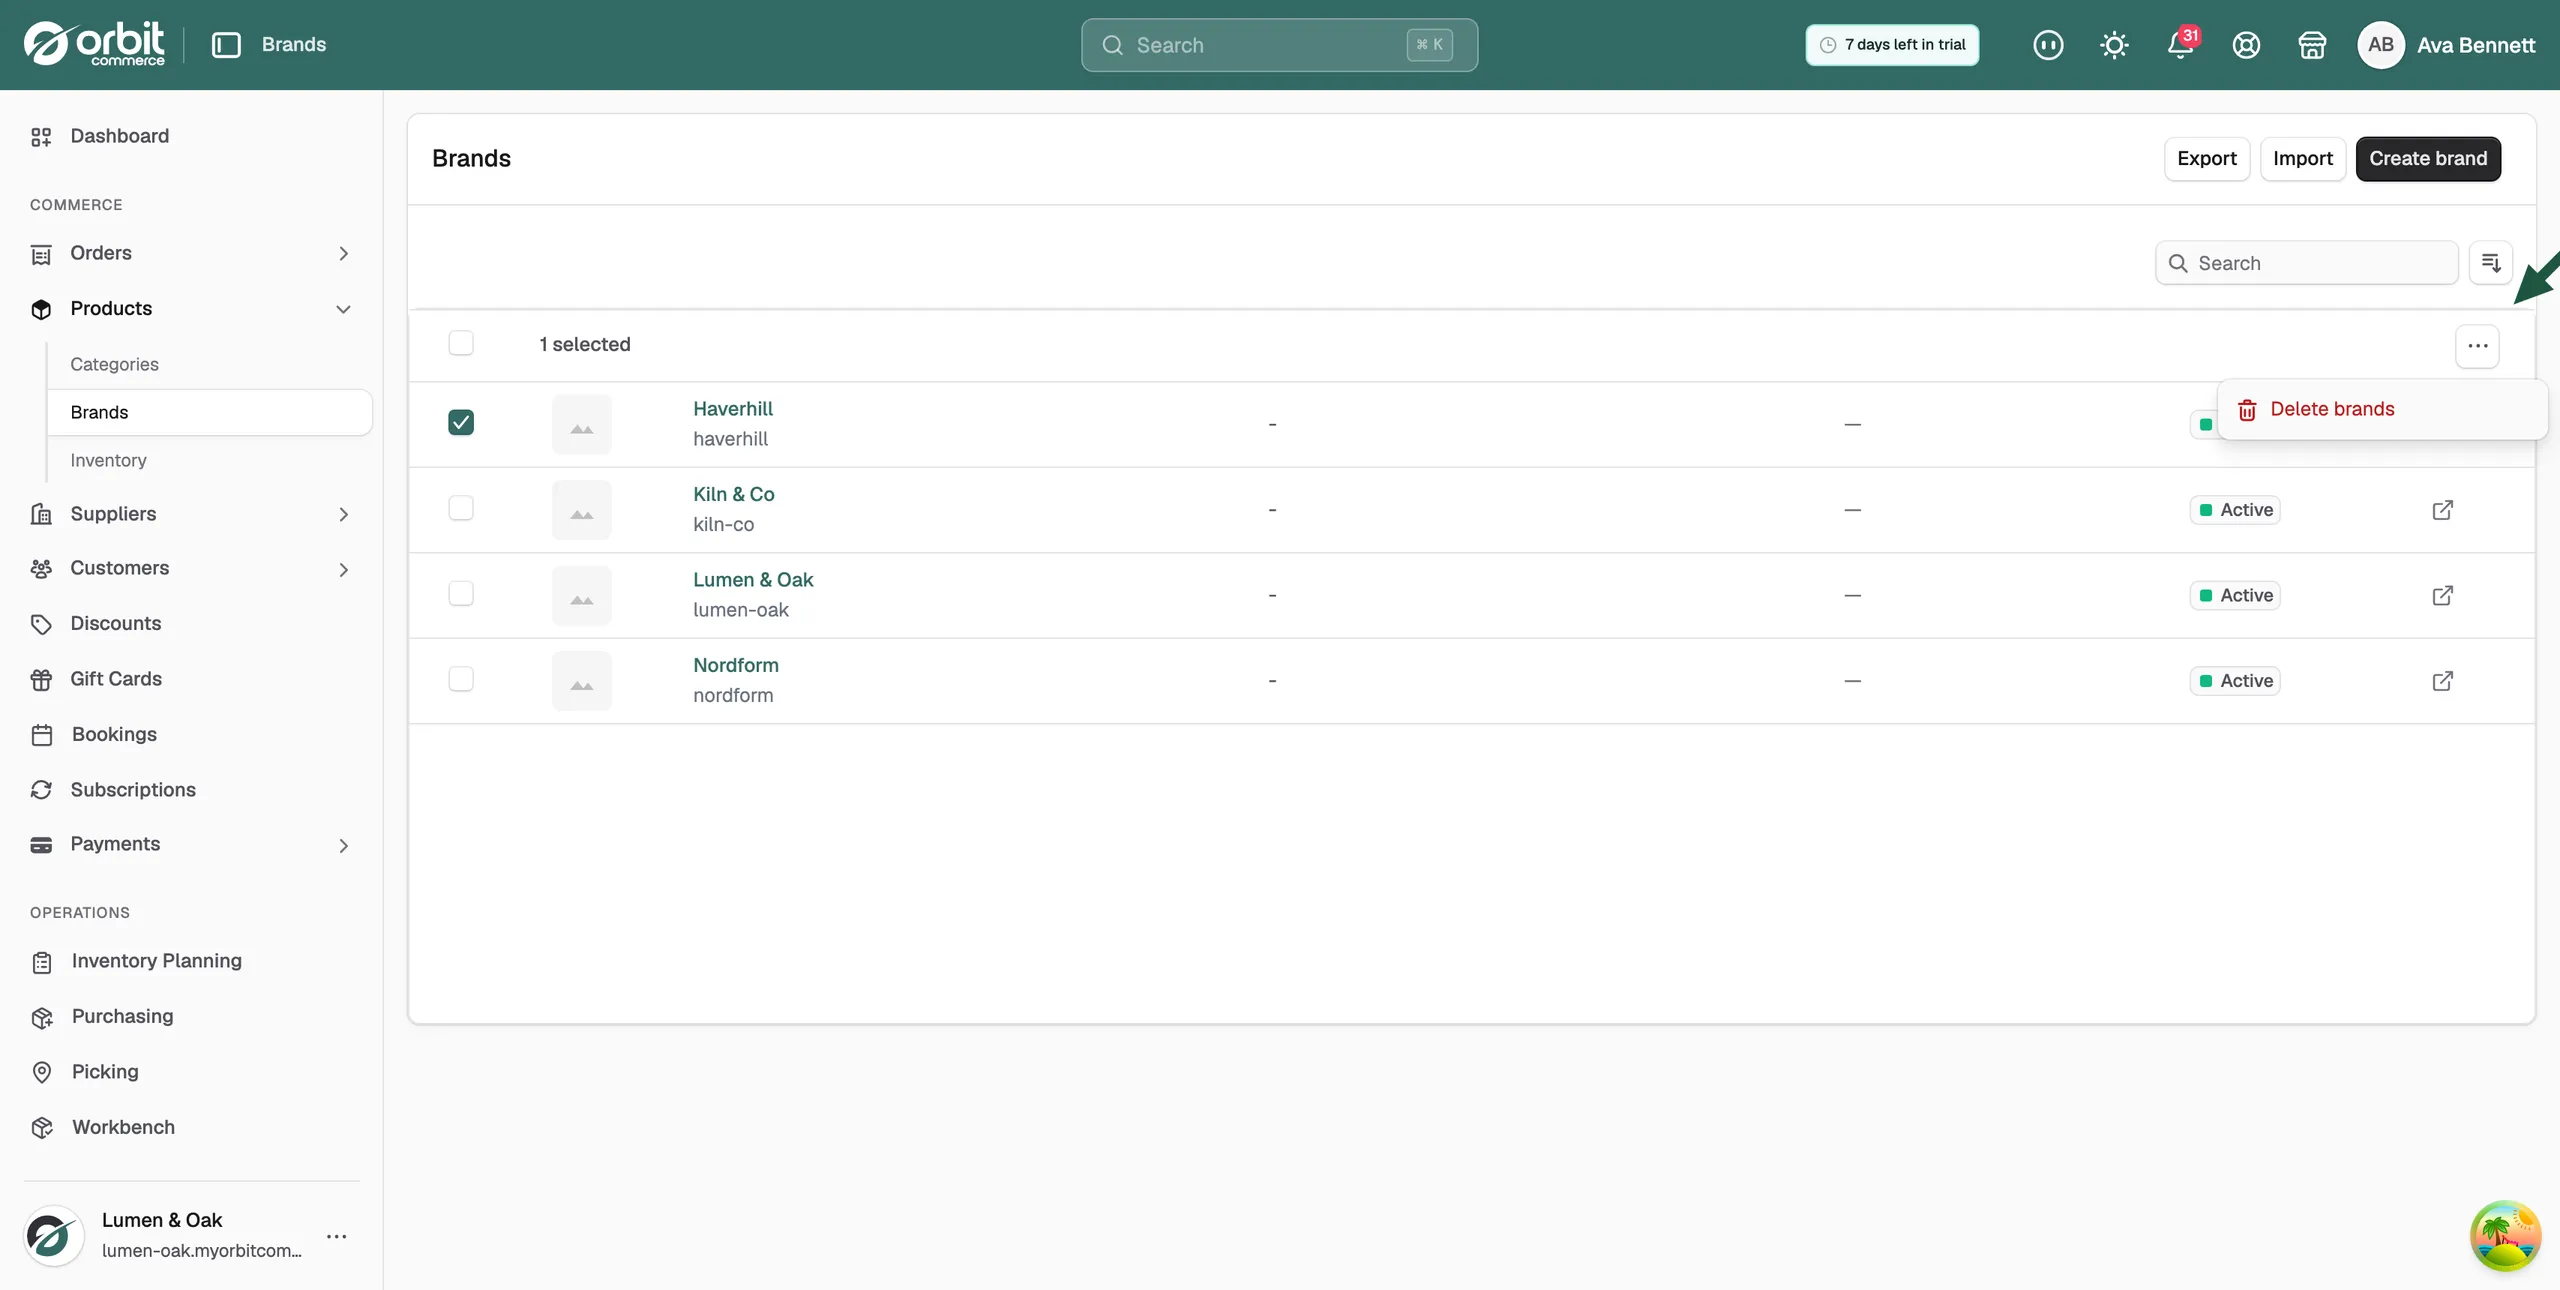Click the palm tree widget icon

[x=2505, y=1236]
